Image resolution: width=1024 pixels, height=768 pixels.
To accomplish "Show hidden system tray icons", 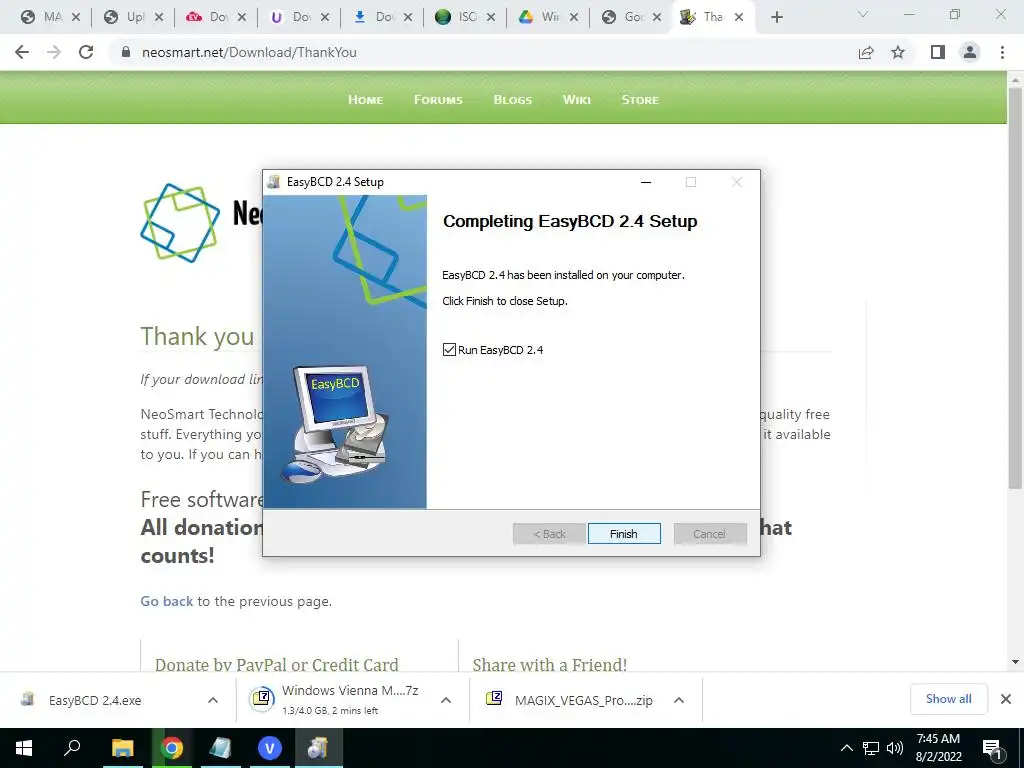I will pos(846,748).
